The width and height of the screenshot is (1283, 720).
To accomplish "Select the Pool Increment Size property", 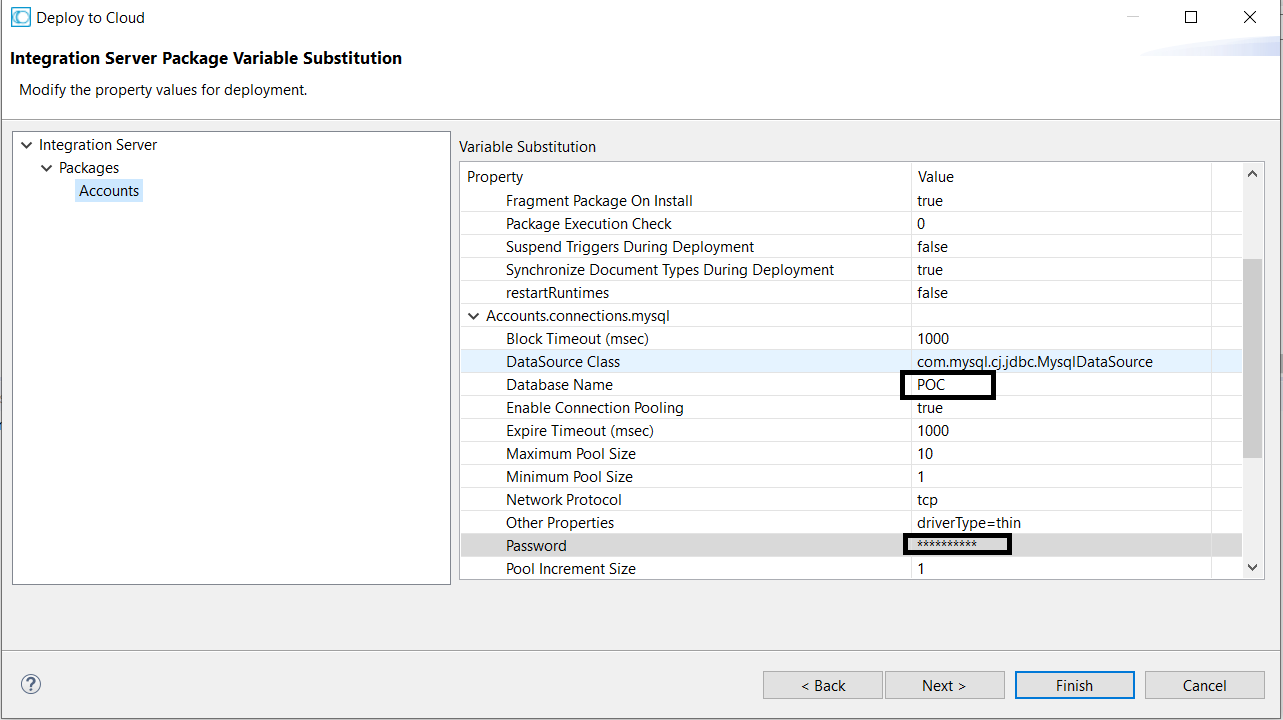I will click(x=571, y=569).
